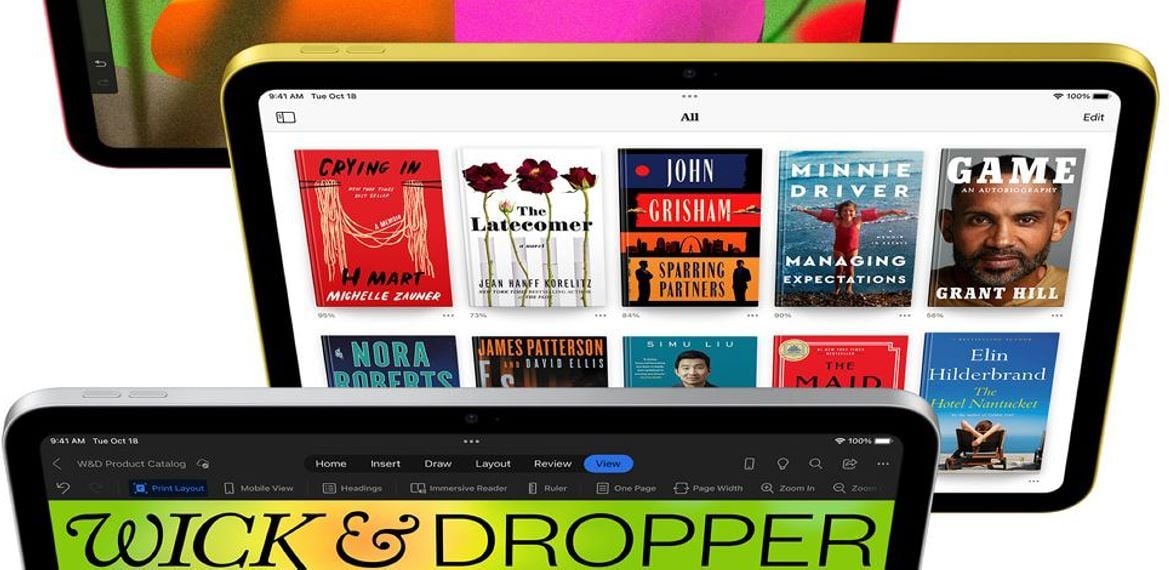Open the James Patterson and David Ellis book
Image resolution: width=1169 pixels, height=570 pixels.
539,361
